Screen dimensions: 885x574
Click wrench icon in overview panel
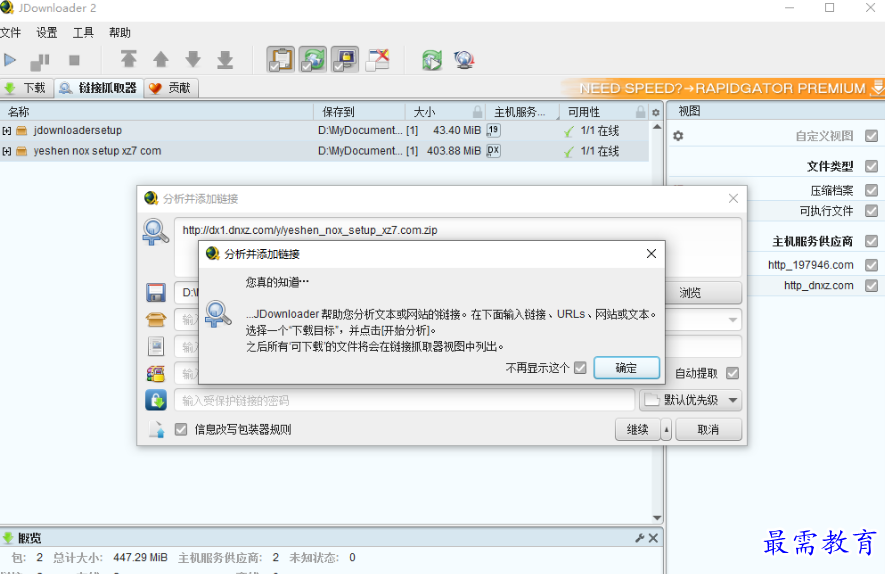pos(639,538)
